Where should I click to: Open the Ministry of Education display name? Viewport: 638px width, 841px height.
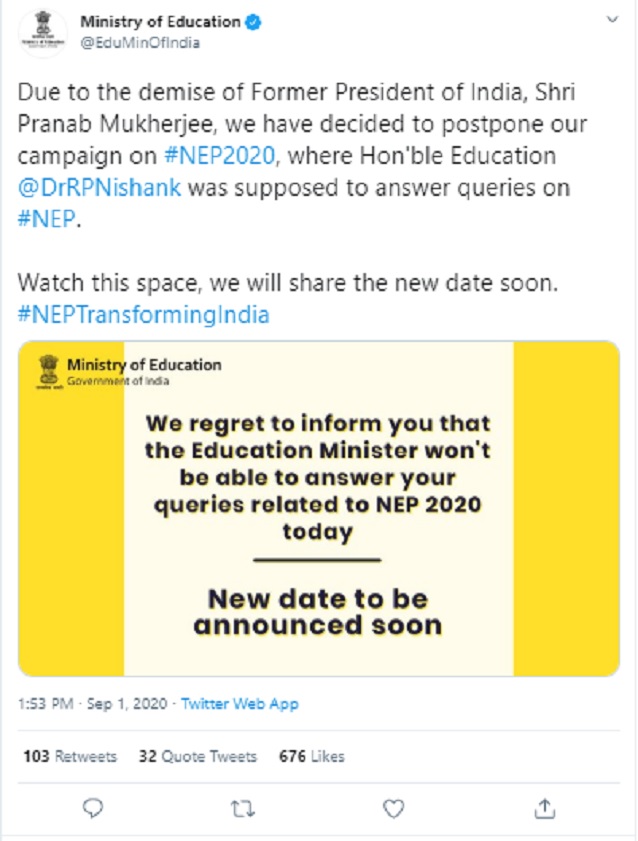(159, 23)
